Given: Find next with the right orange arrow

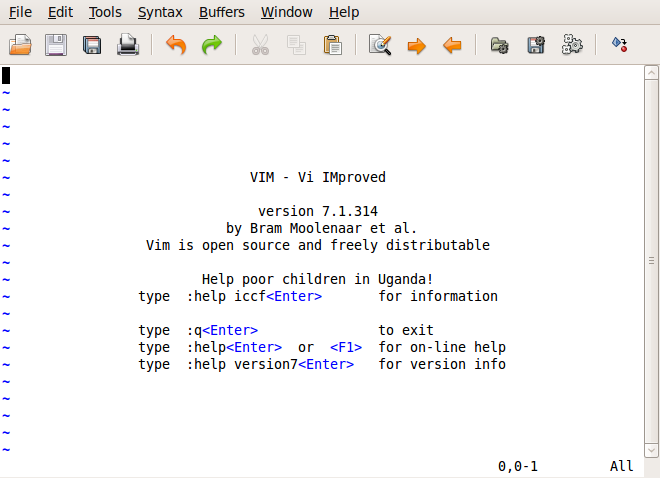Looking at the screenshot, I should (416, 45).
